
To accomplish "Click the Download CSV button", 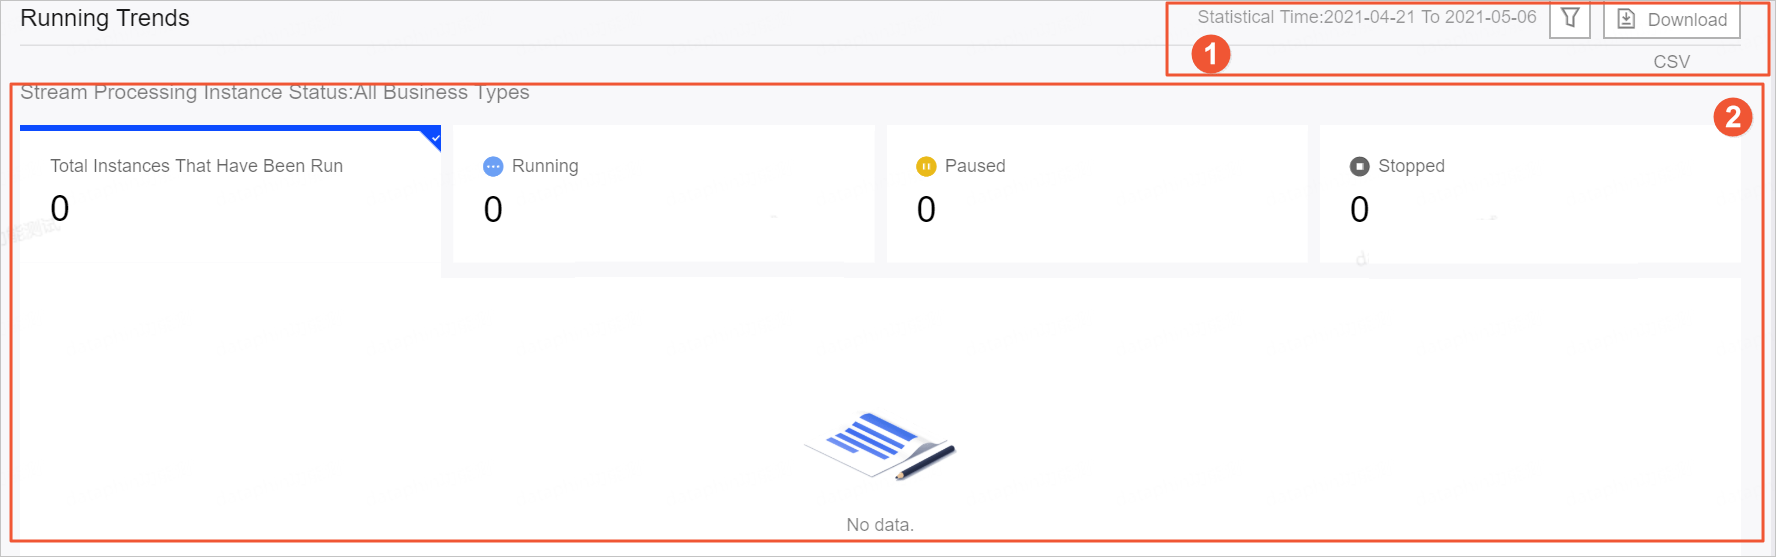I will click(x=1671, y=19).
